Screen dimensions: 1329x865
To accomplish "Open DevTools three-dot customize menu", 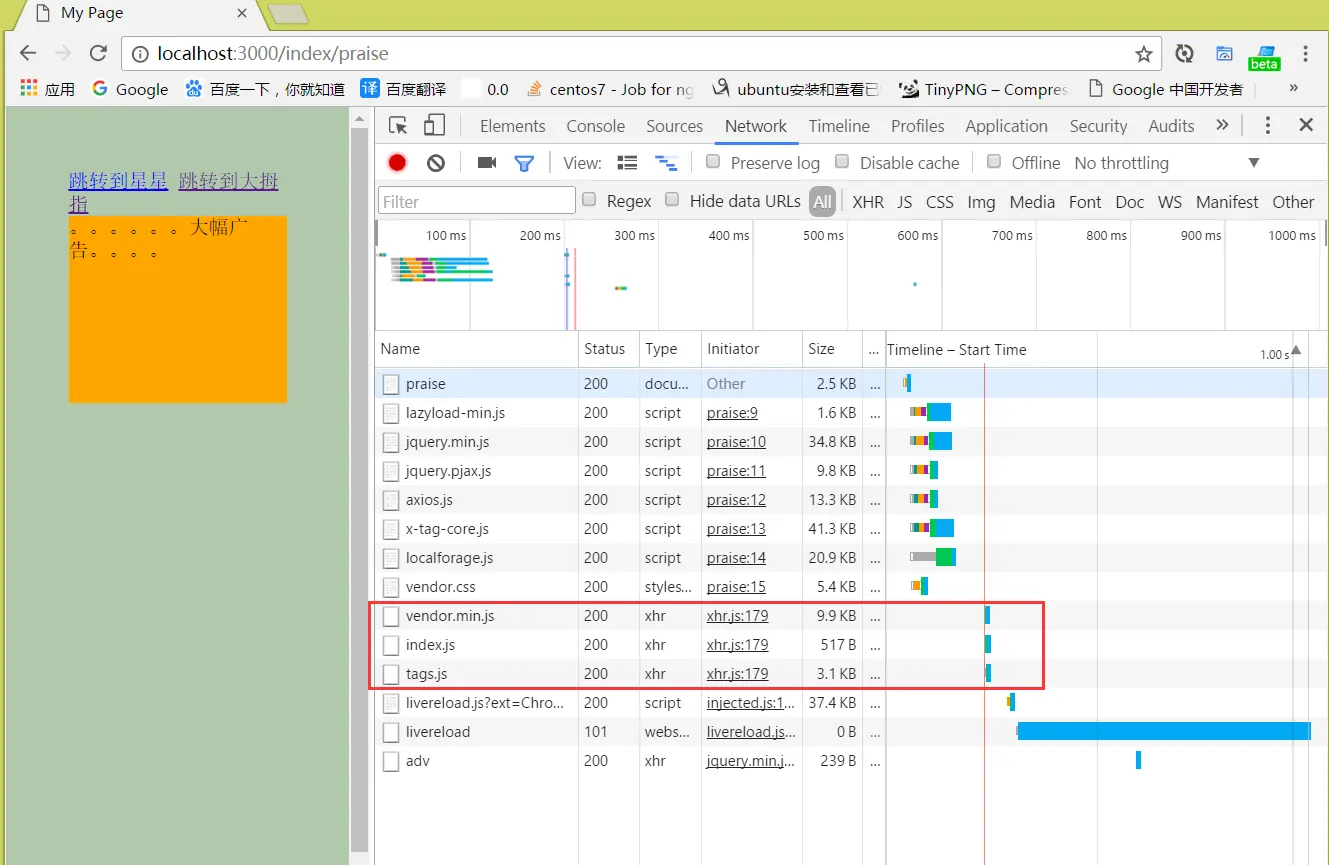I will click(1268, 125).
